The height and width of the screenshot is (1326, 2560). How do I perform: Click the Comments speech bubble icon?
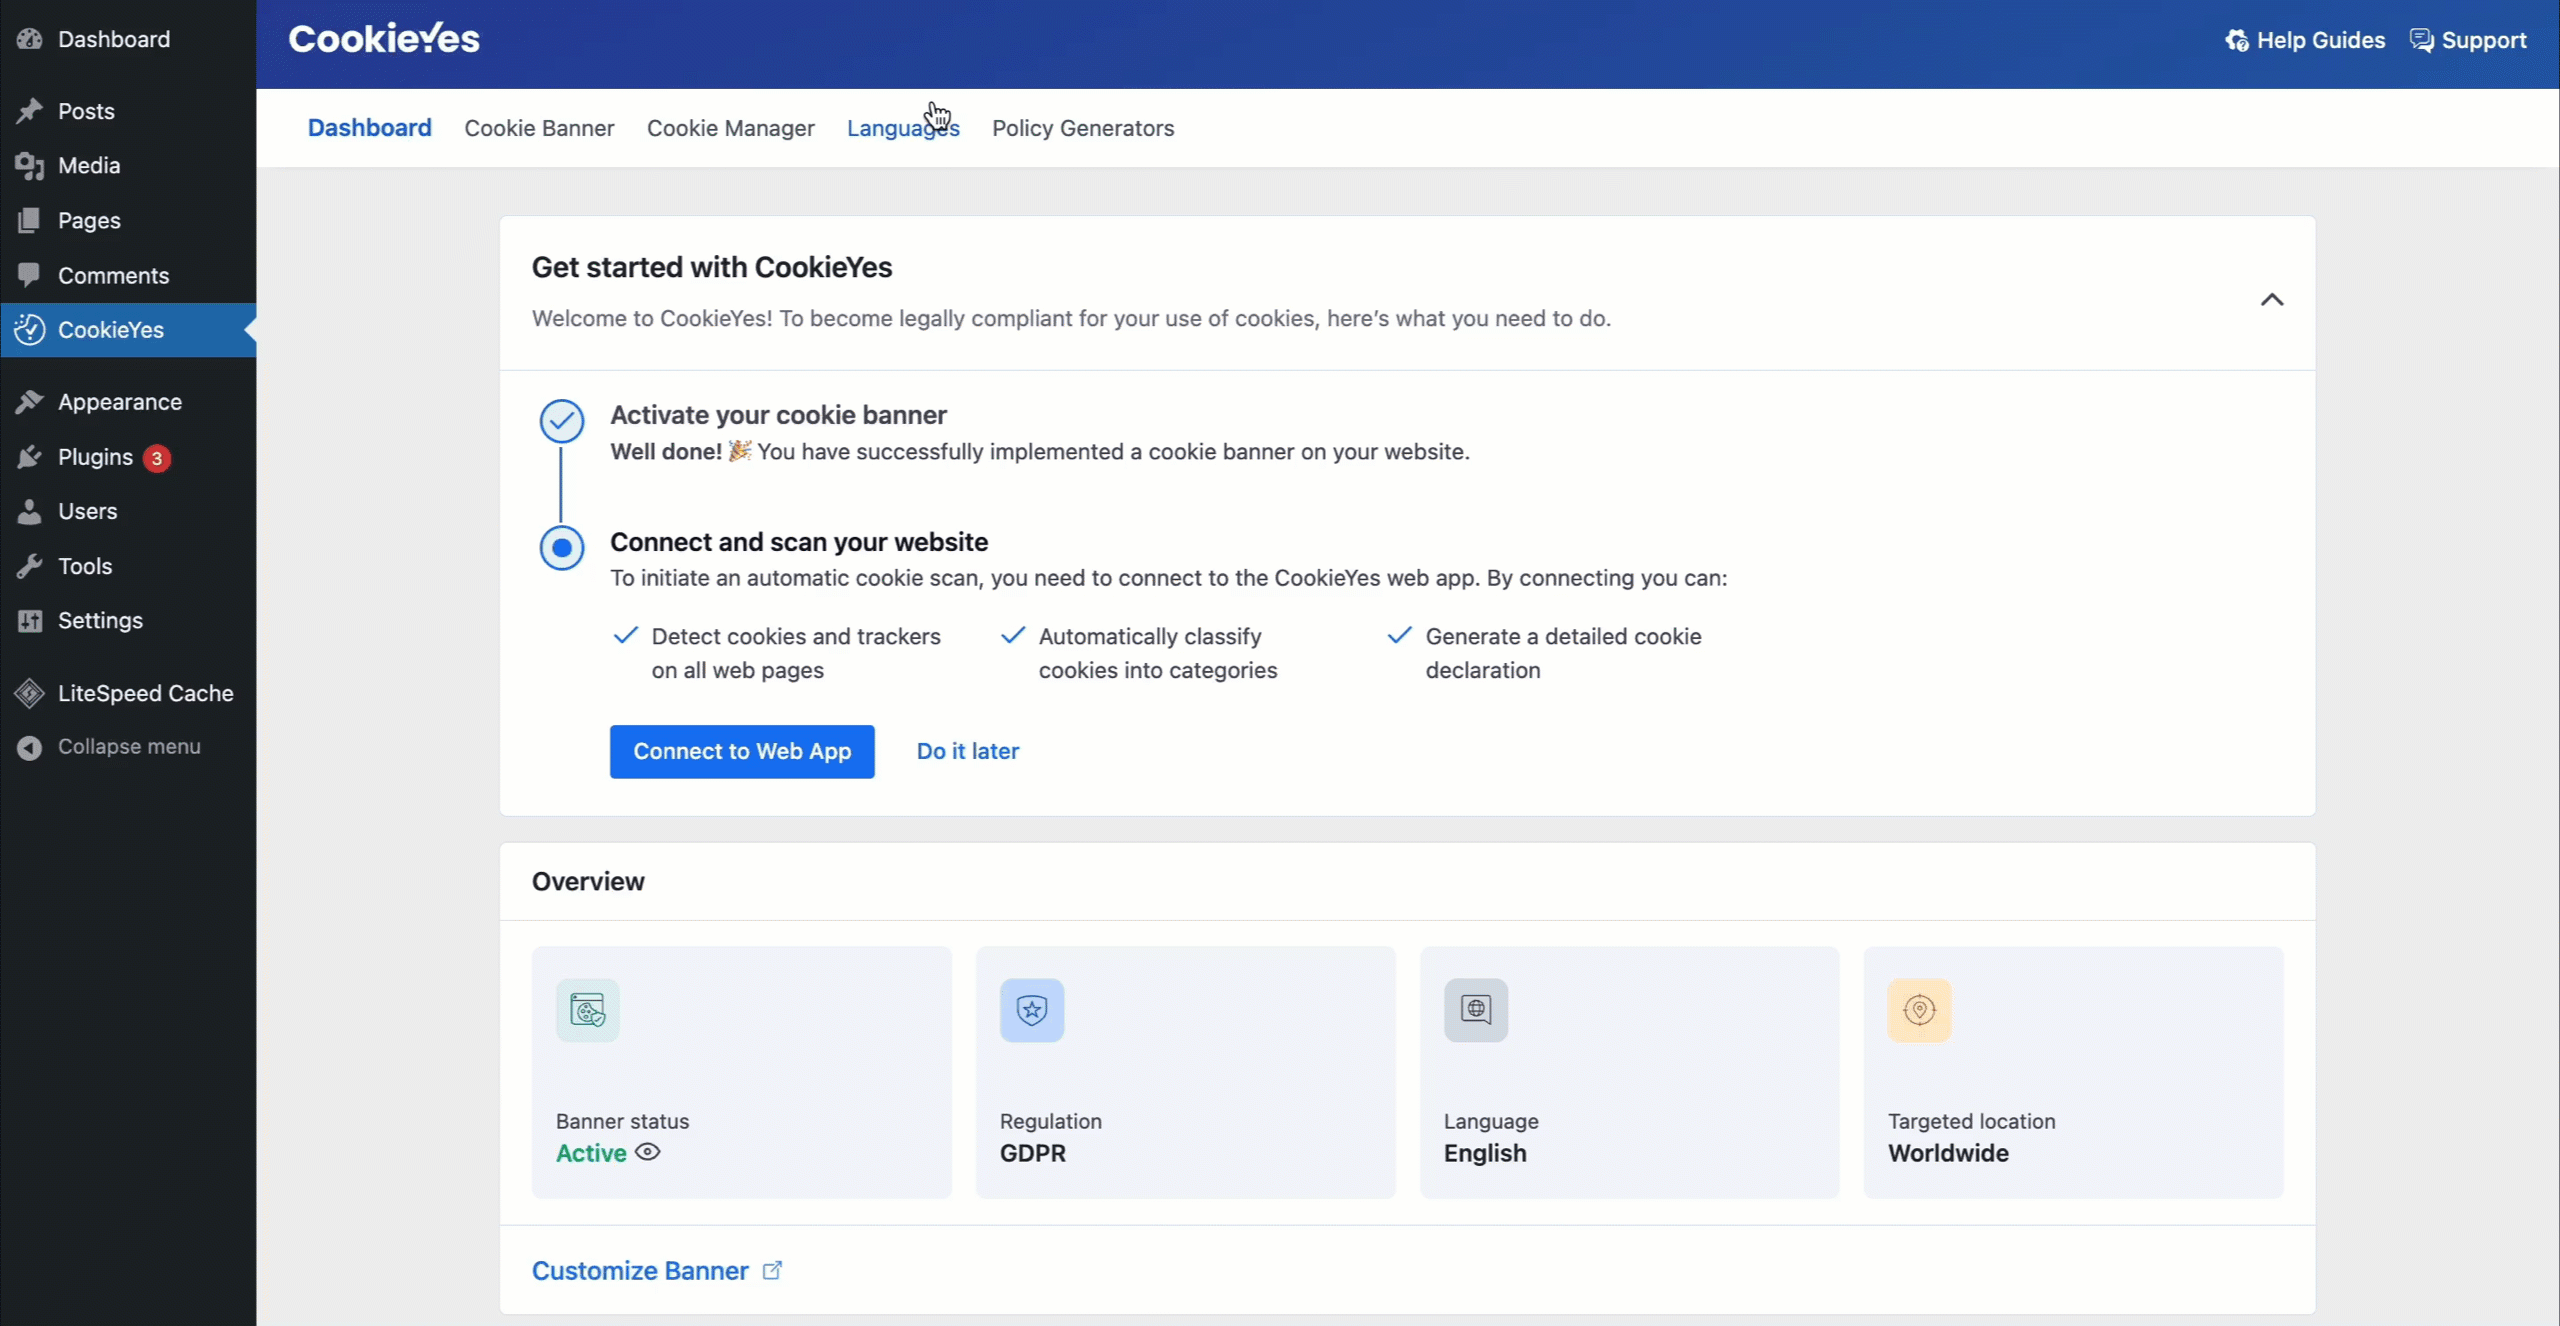click(x=30, y=275)
